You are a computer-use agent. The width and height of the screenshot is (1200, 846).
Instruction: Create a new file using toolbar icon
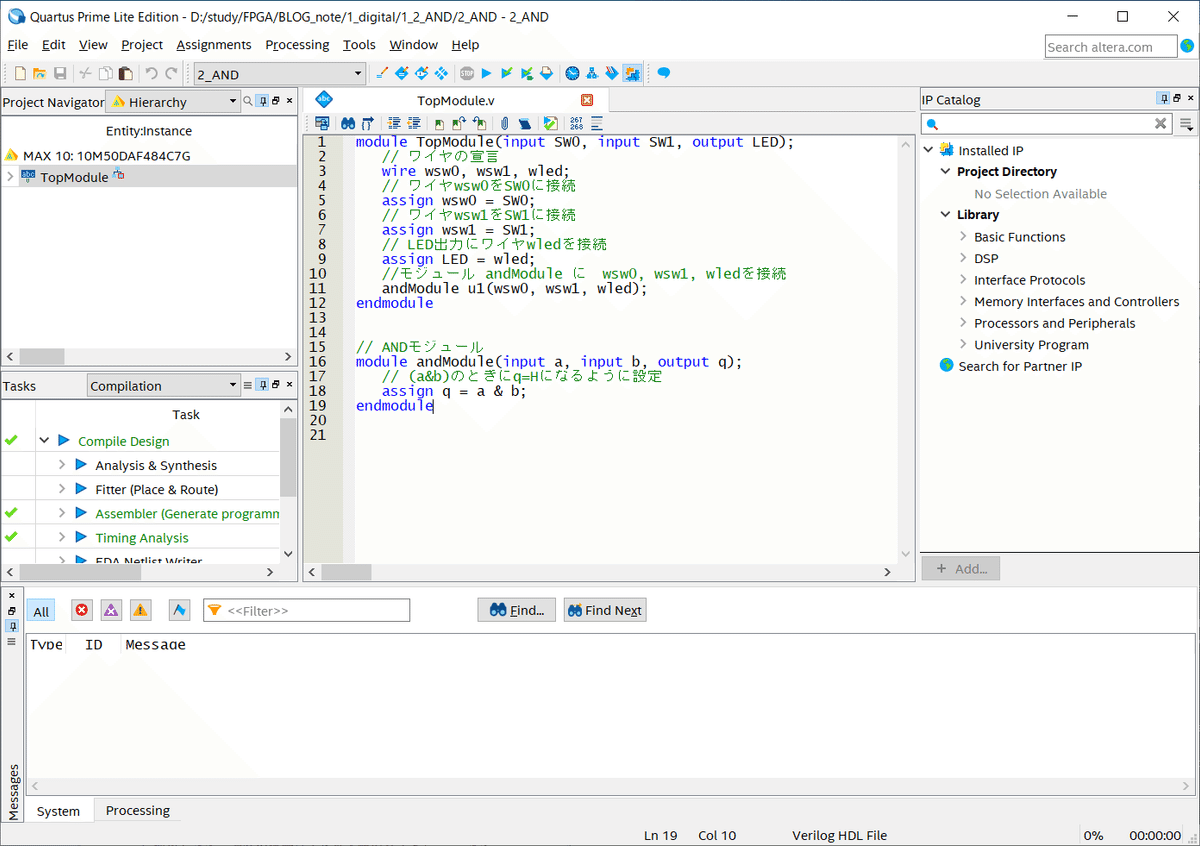pos(20,73)
